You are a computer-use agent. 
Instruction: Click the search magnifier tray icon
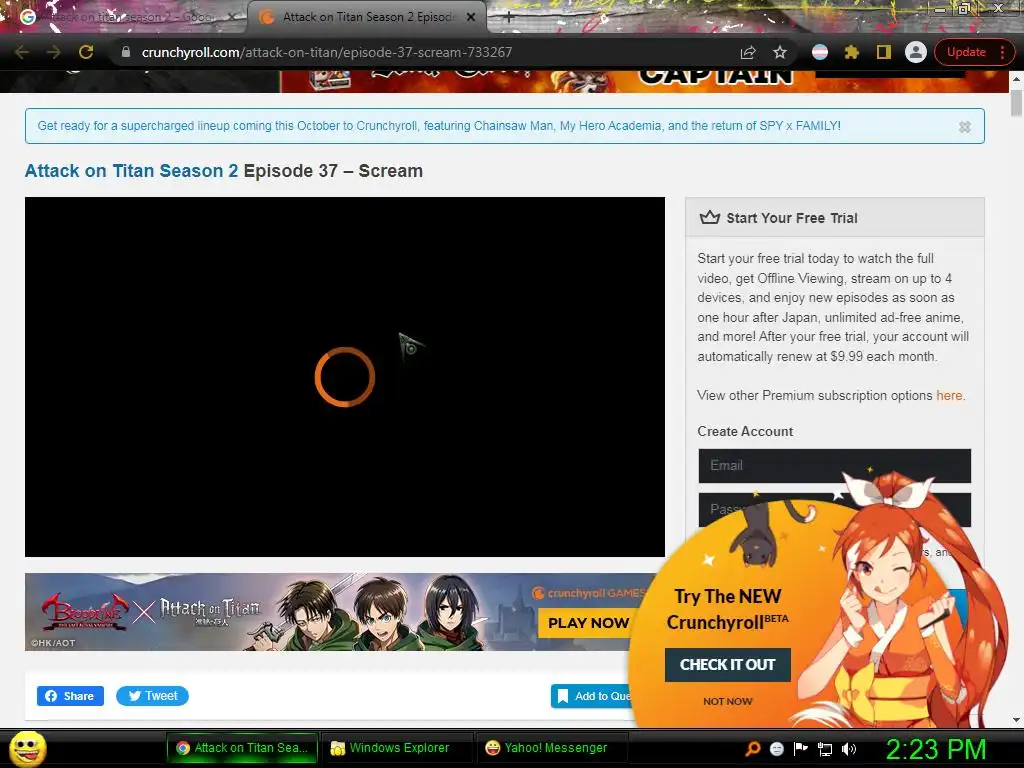pyautogui.click(x=753, y=749)
